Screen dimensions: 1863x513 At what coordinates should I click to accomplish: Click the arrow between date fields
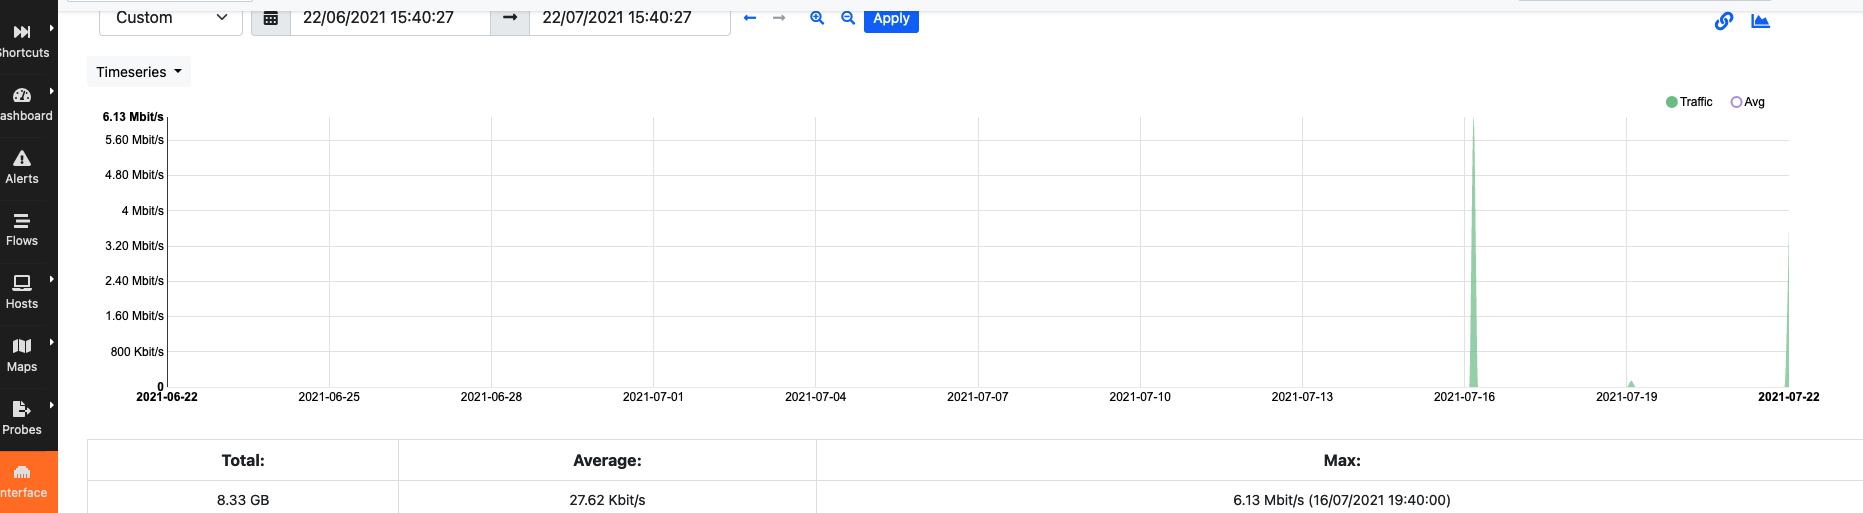click(x=509, y=18)
